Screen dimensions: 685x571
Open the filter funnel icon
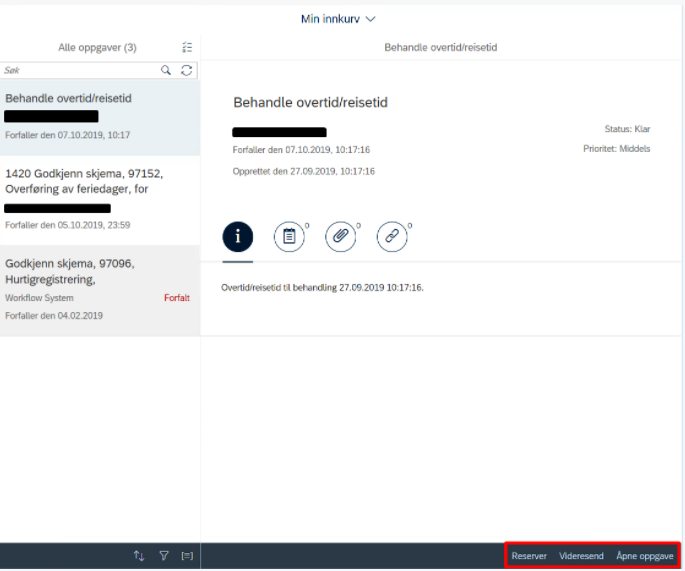(x=164, y=556)
